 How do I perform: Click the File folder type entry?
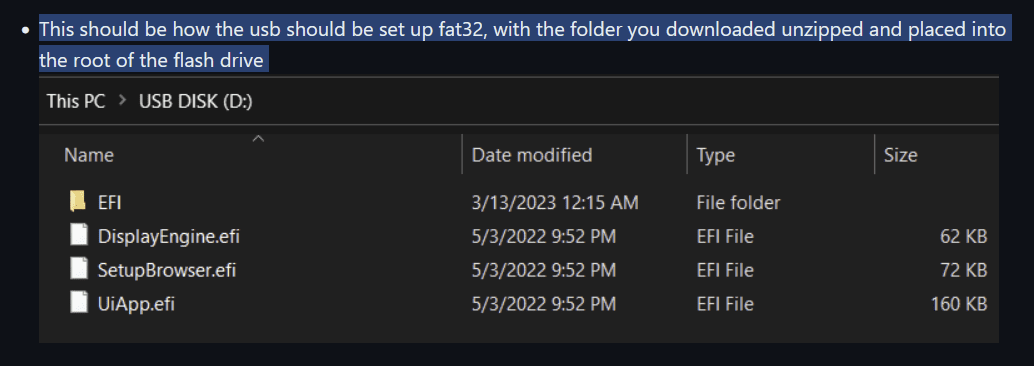[x=739, y=202]
